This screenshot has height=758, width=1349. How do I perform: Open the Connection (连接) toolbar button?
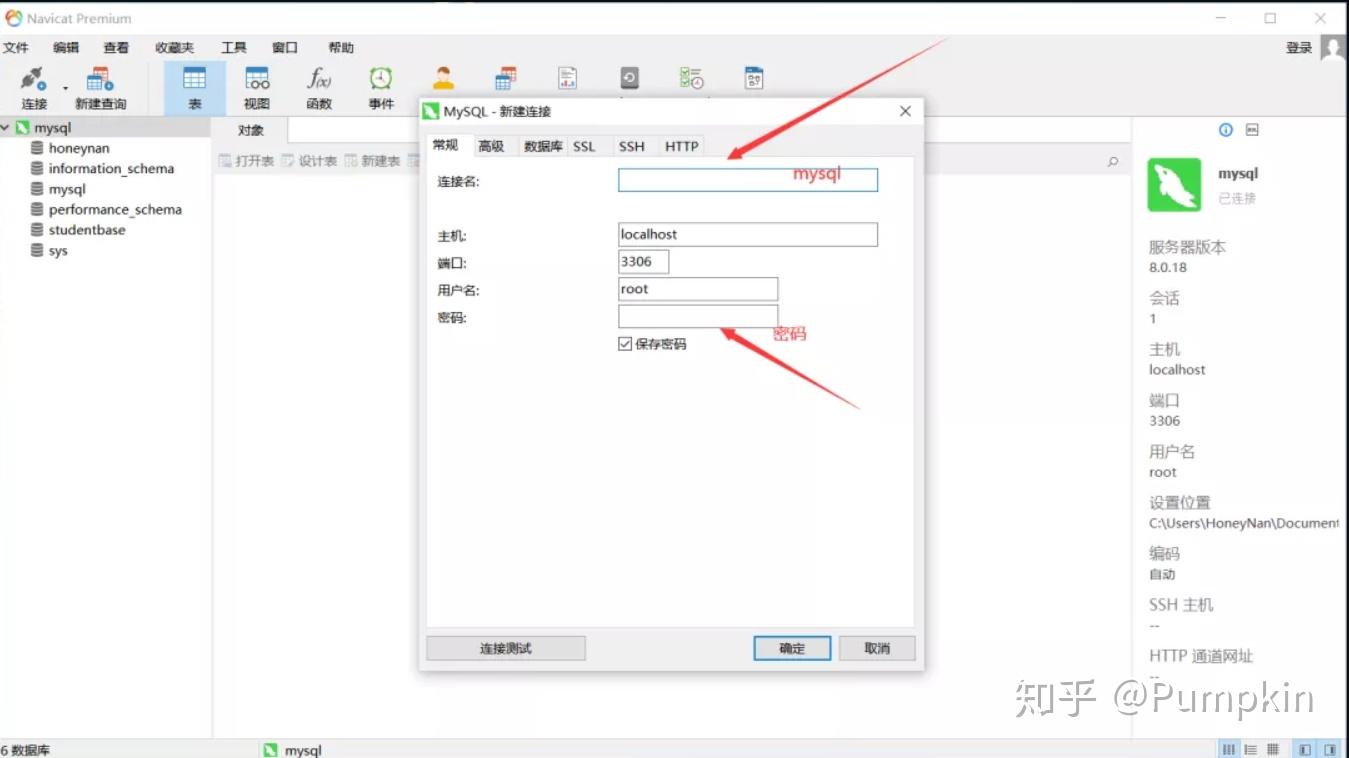click(x=34, y=87)
